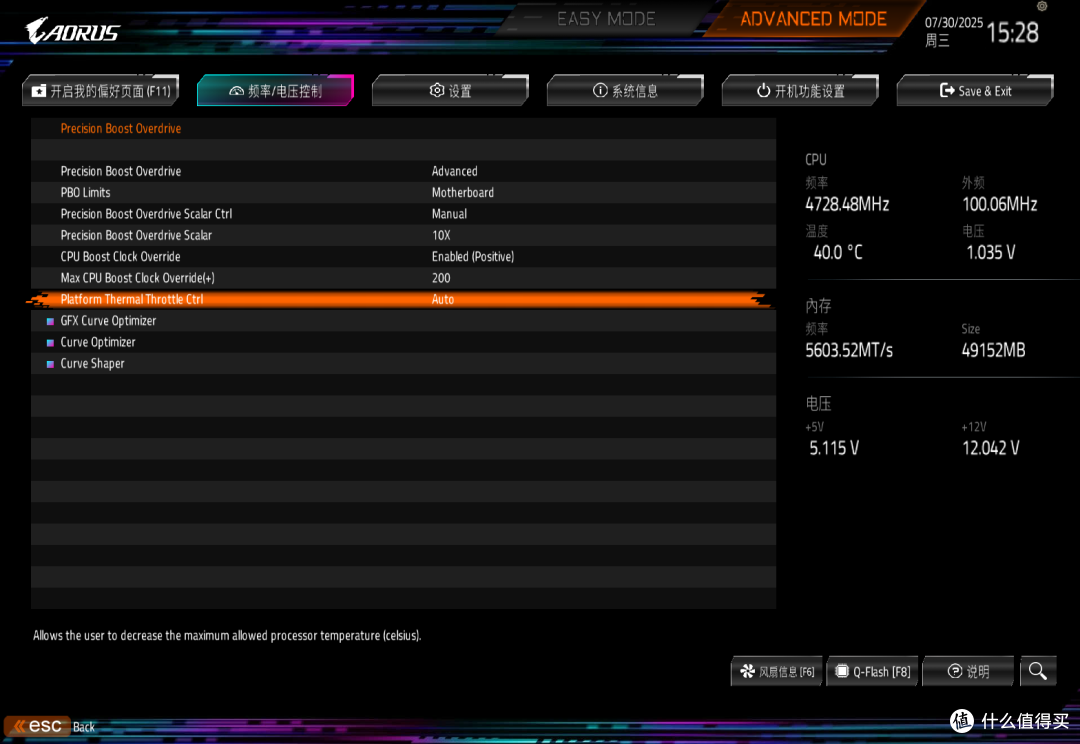Select the PBO Limits row label
Image resolution: width=1080 pixels, height=744 pixels.
[x=85, y=192]
